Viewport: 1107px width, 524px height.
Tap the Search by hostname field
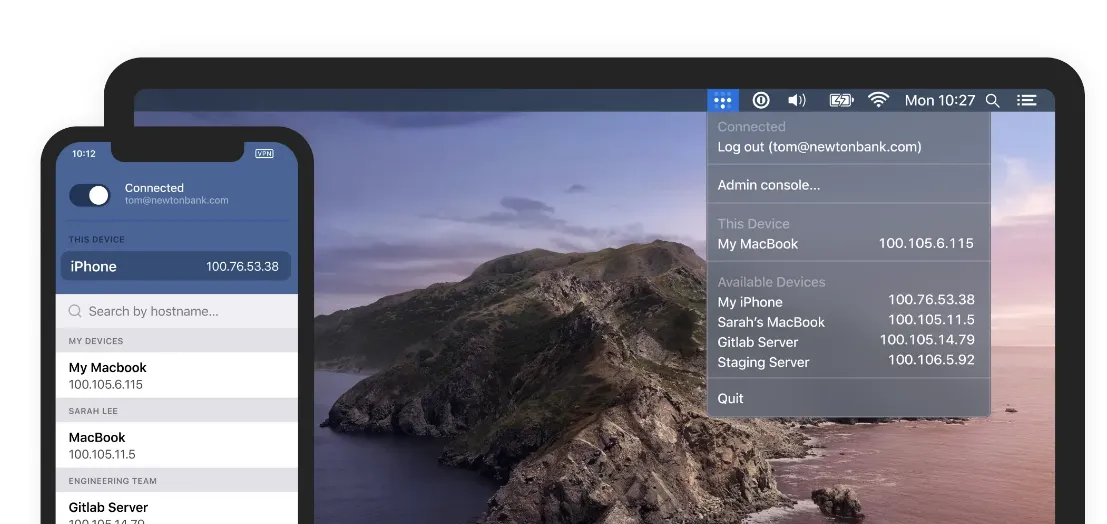176,311
